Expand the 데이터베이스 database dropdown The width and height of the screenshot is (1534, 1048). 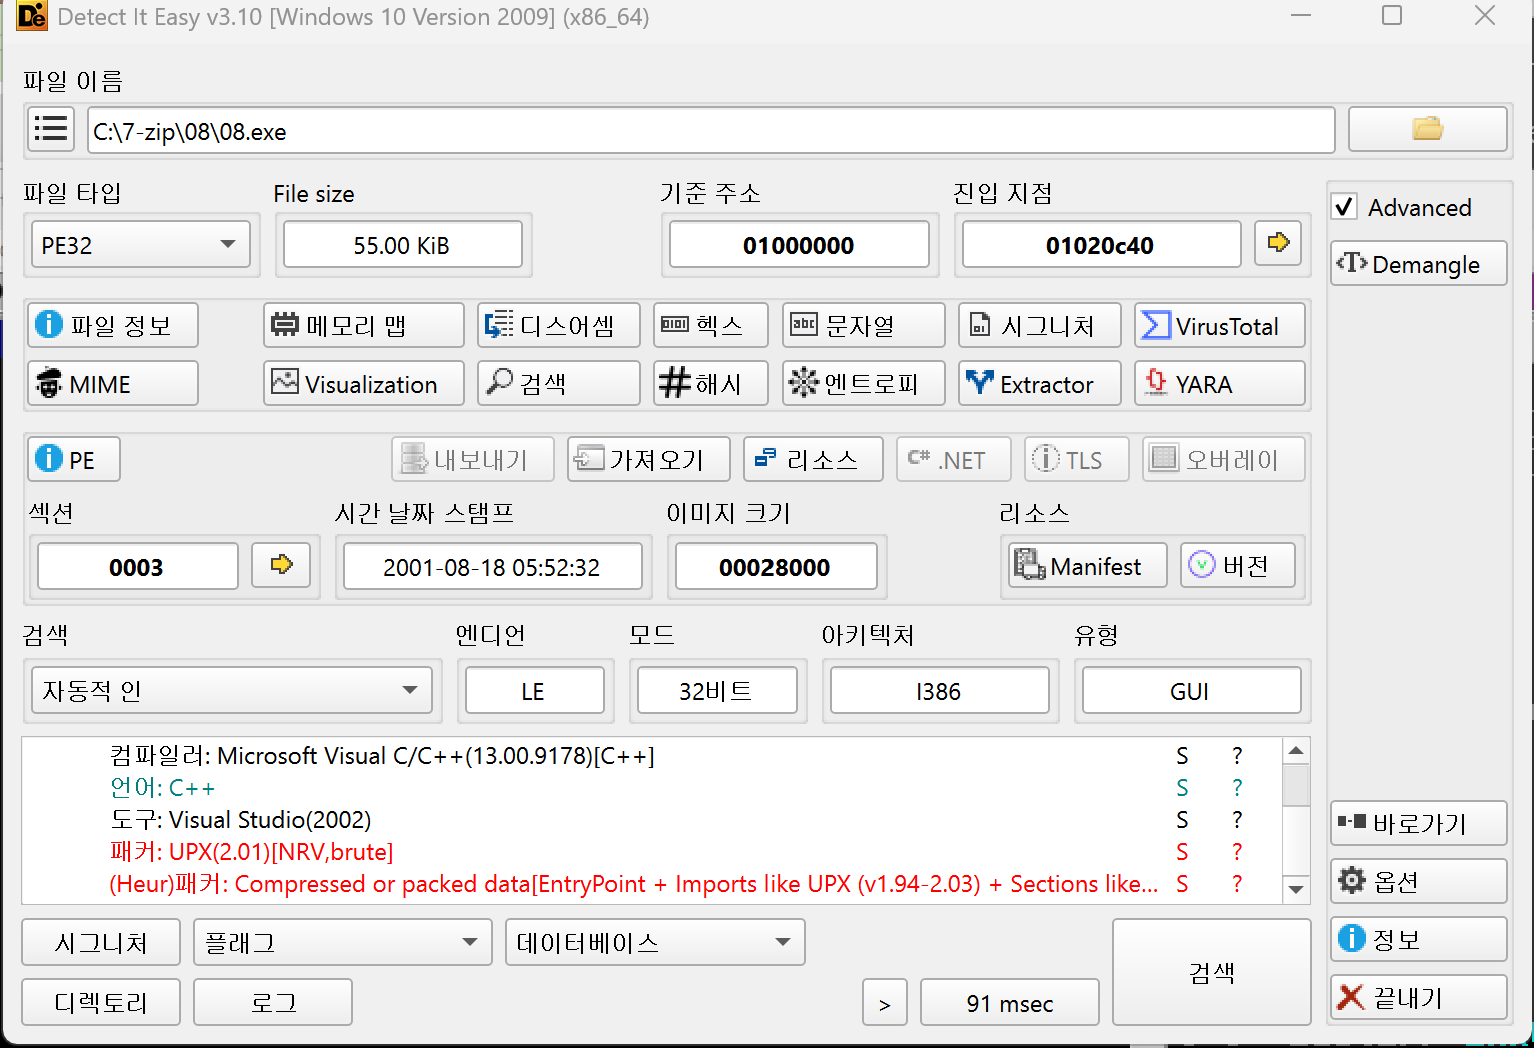point(655,942)
